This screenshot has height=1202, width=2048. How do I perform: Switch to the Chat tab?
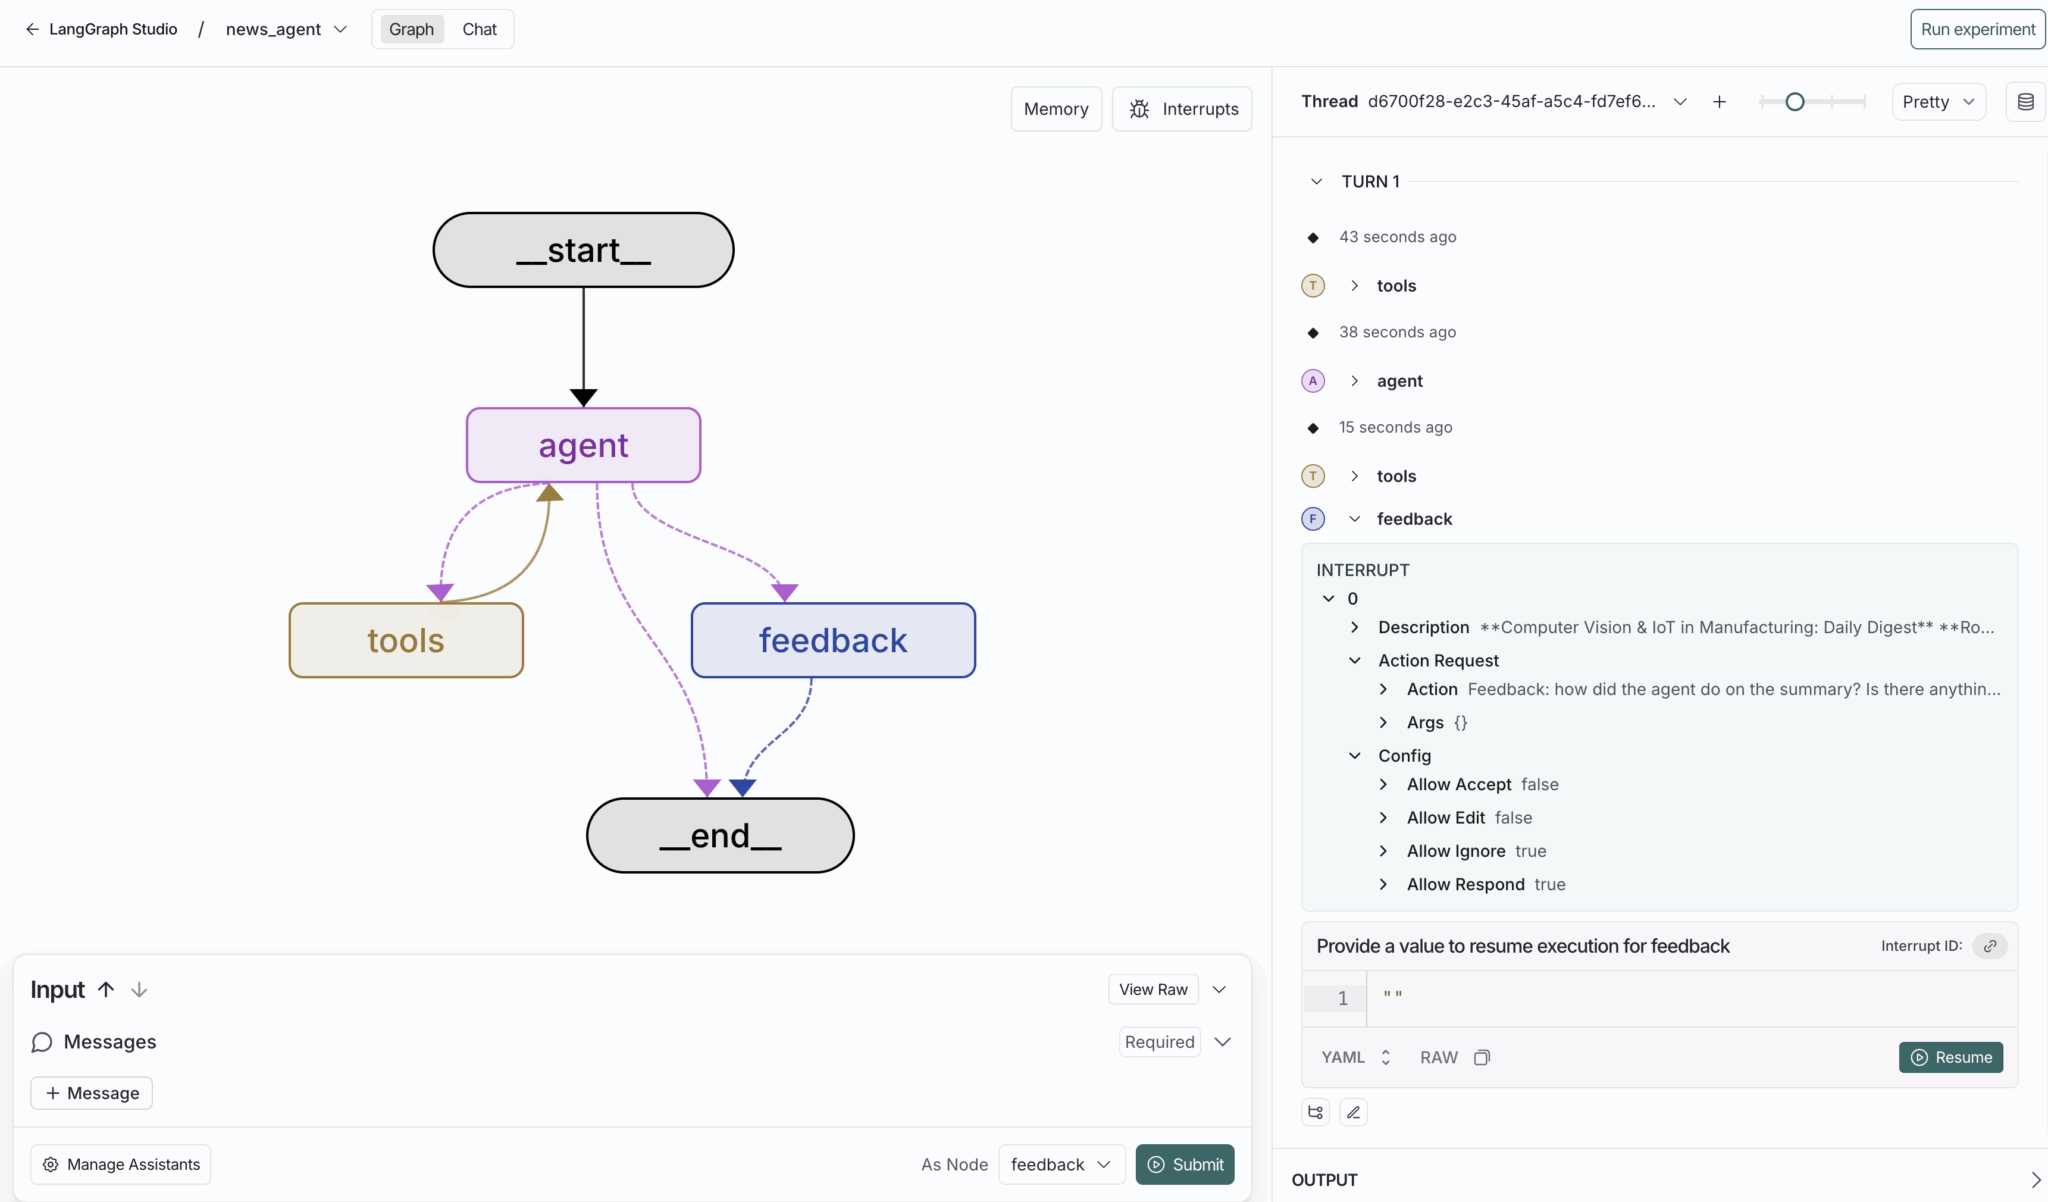click(x=479, y=28)
